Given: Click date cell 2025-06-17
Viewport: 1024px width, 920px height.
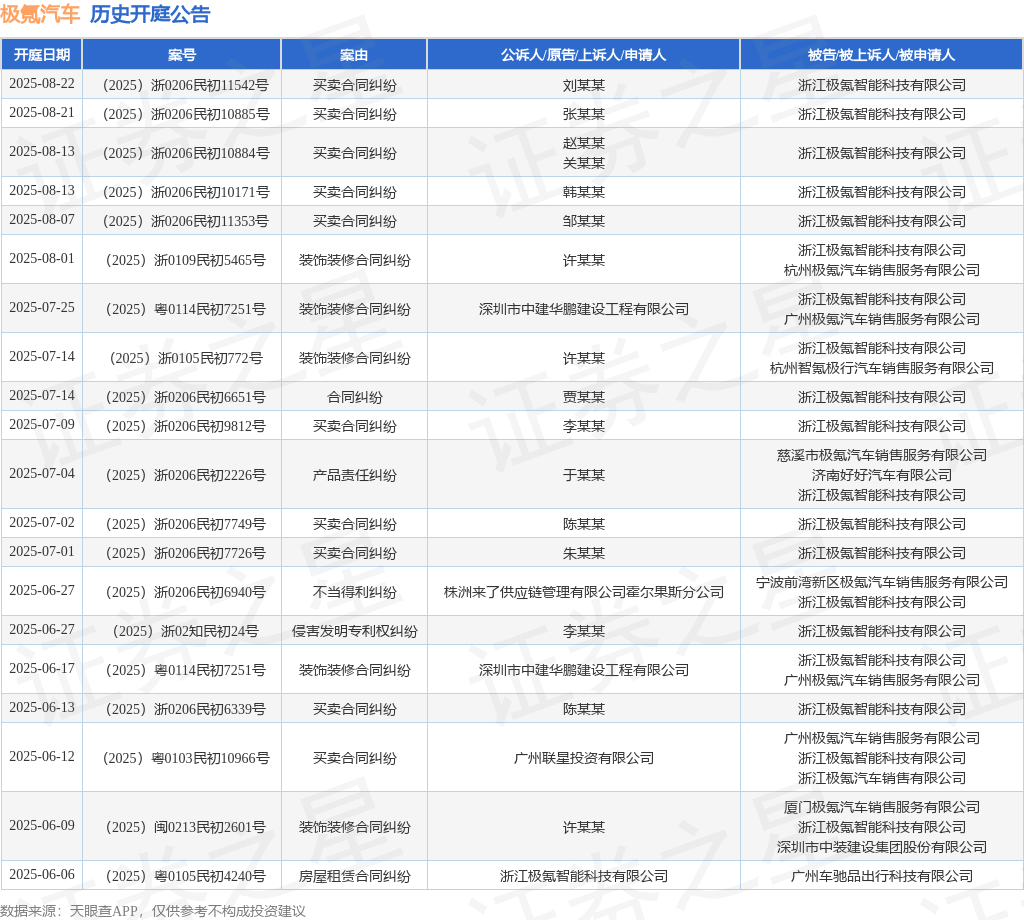Looking at the screenshot, I should pyautogui.click(x=42, y=669).
